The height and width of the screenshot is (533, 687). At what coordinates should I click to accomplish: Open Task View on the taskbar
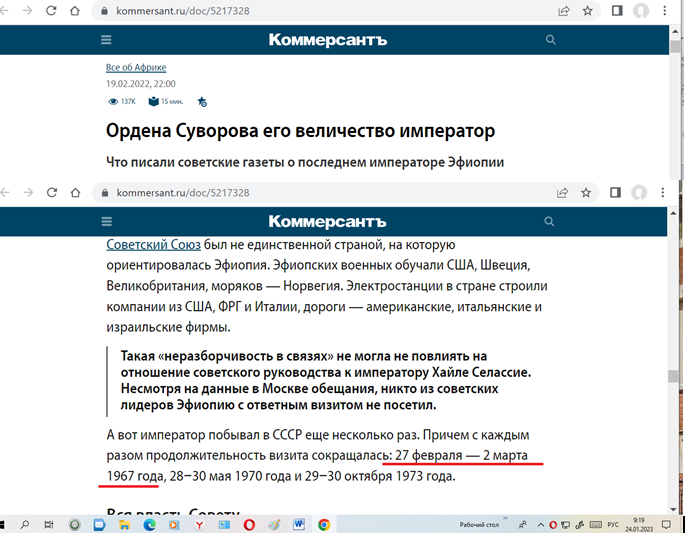coord(49,524)
